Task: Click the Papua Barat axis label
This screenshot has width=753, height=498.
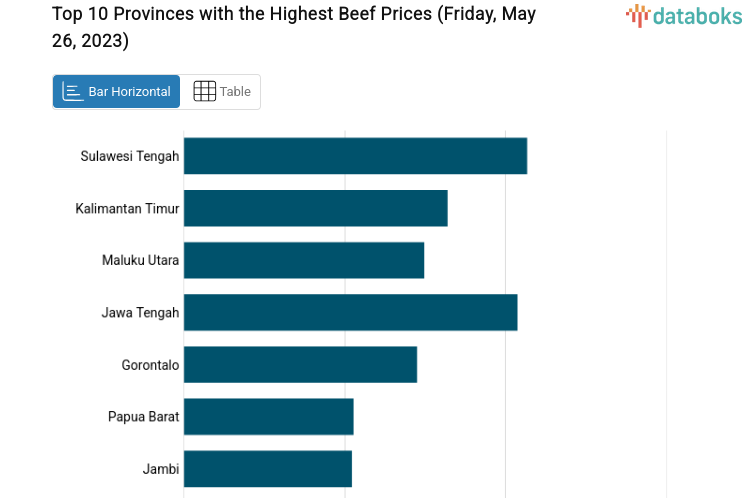Action: [144, 416]
